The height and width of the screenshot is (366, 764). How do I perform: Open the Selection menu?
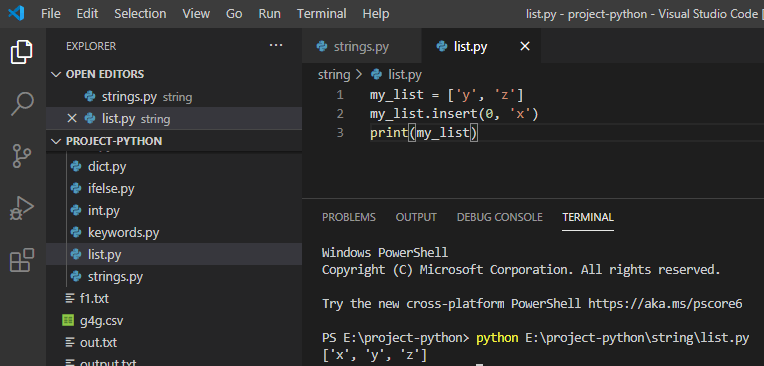140,14
